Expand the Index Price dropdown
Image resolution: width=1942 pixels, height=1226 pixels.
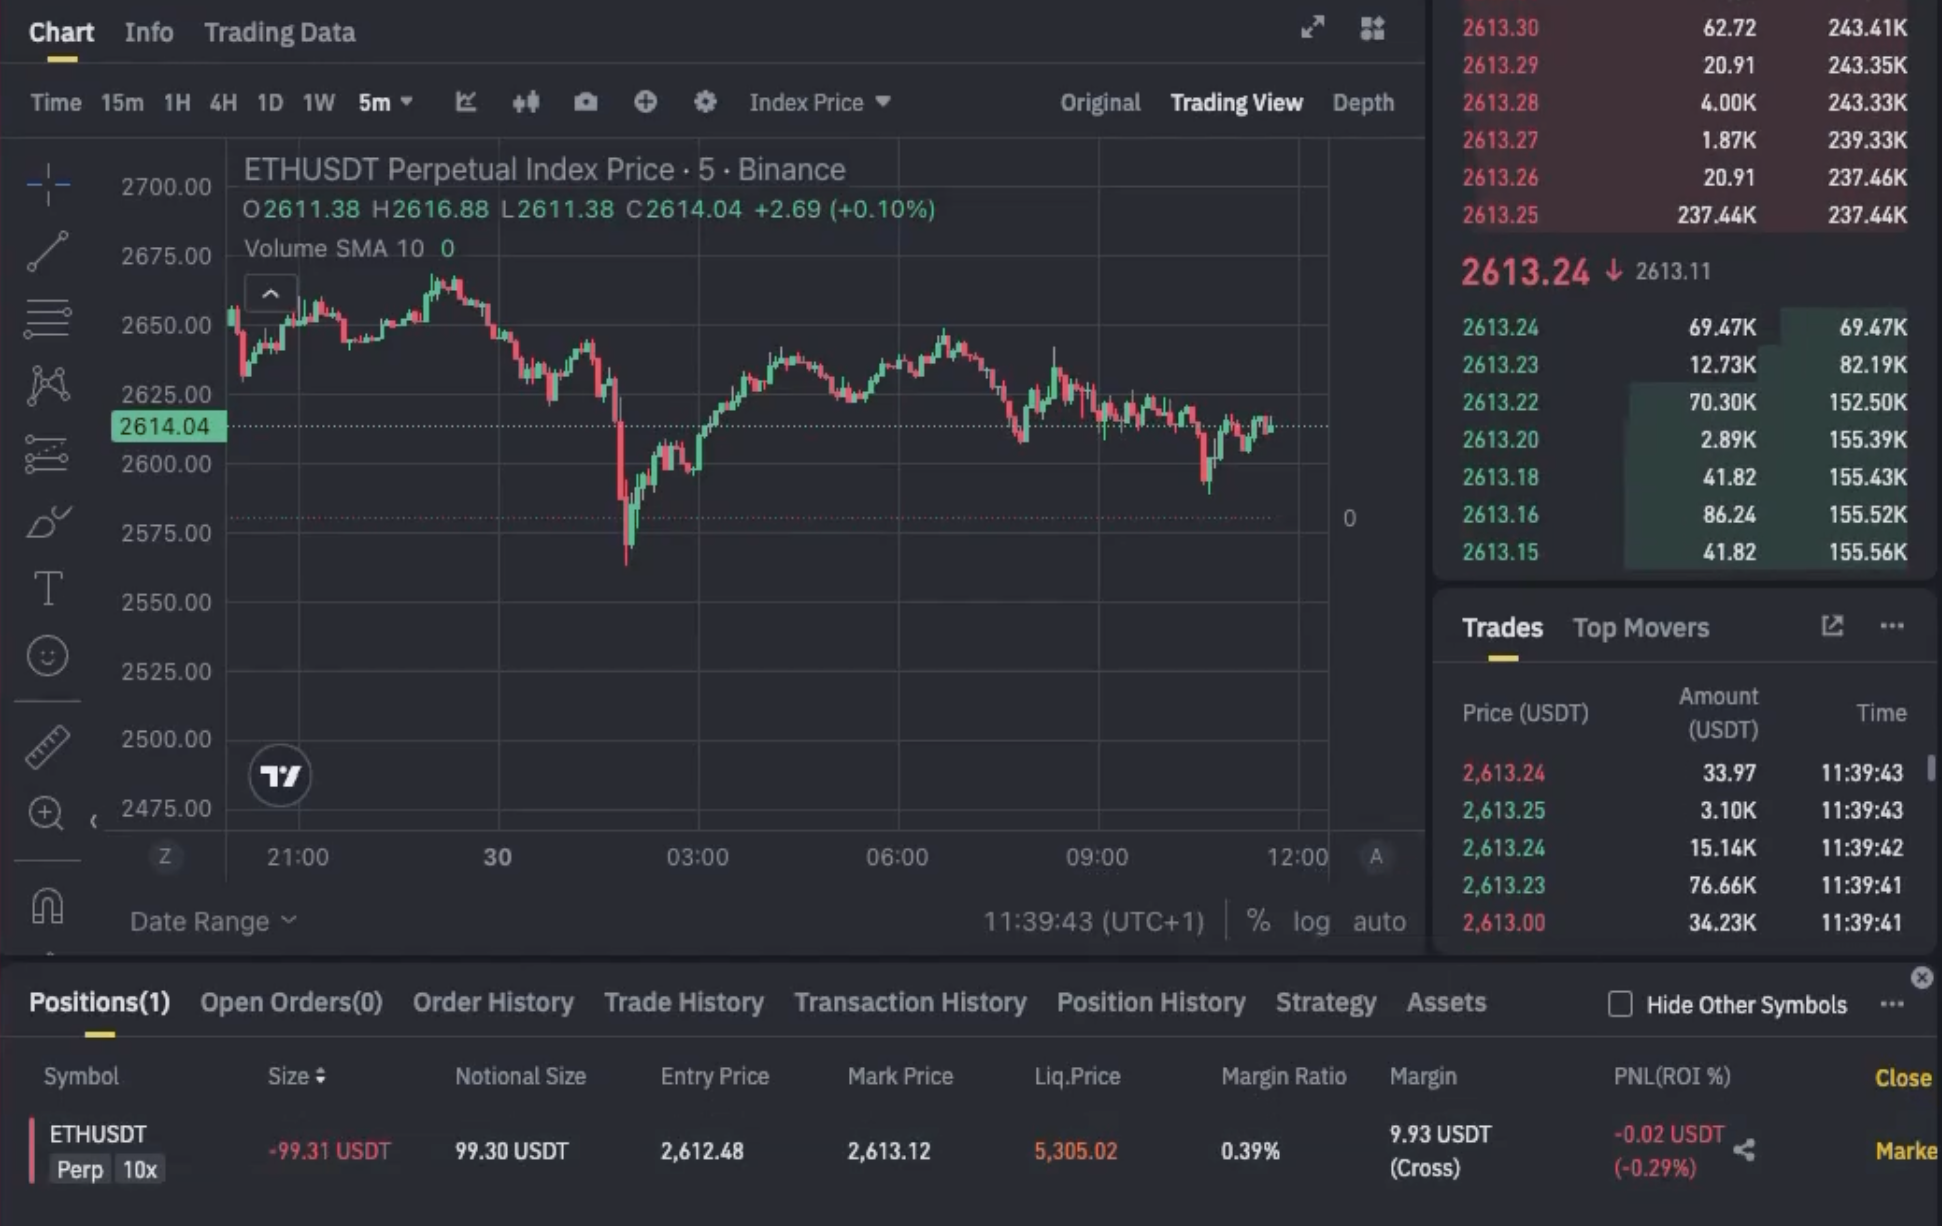coord(819,102)
